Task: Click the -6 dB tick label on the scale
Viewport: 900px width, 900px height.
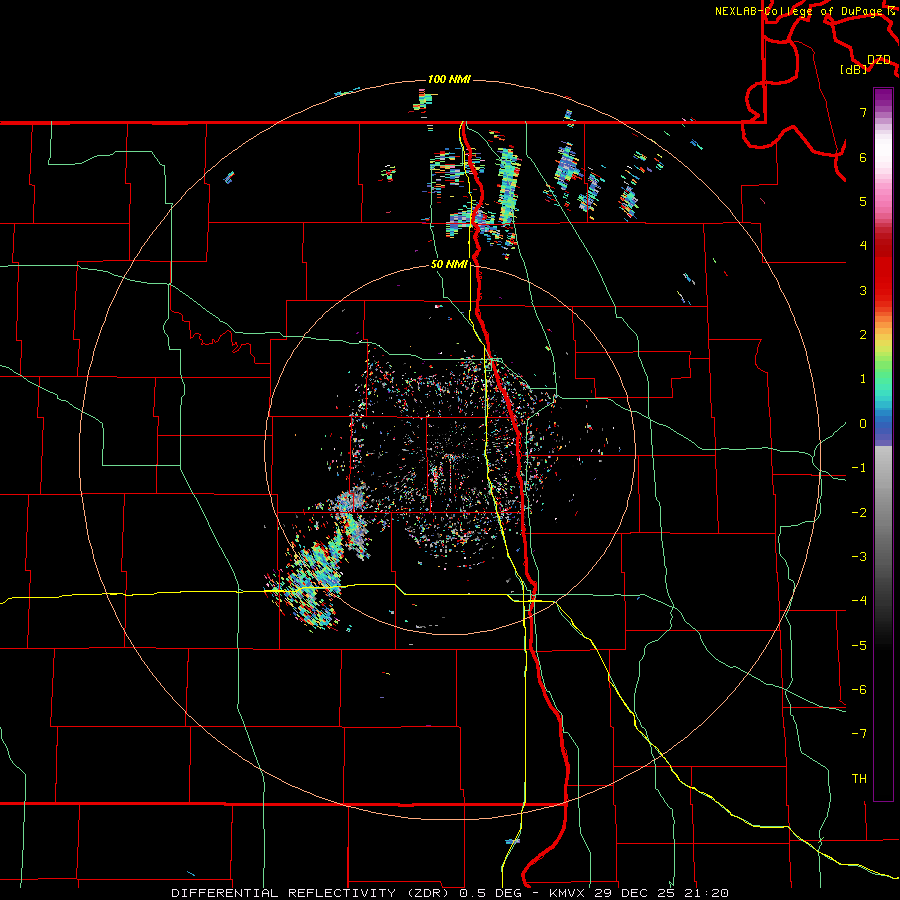Action: coord(859,690)
